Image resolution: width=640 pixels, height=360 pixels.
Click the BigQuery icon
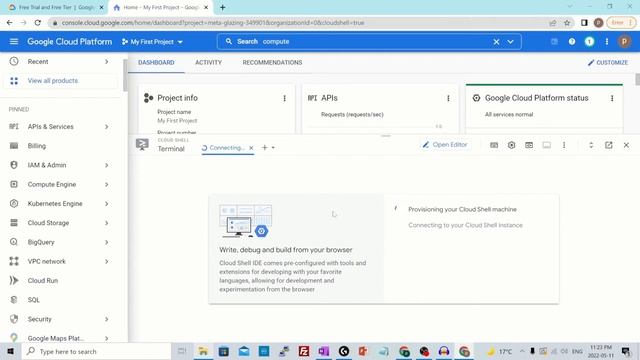tap(14, 242)
